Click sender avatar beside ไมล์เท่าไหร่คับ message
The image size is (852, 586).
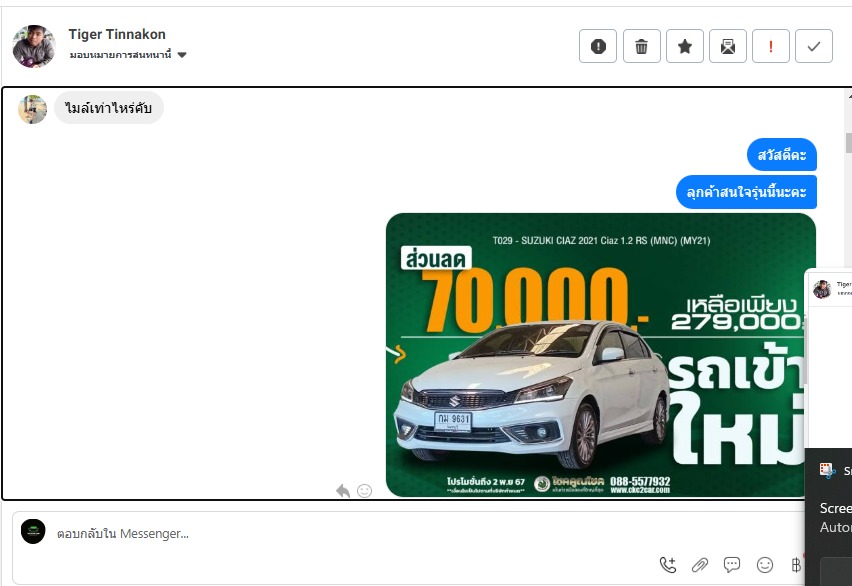click(33, 109)
